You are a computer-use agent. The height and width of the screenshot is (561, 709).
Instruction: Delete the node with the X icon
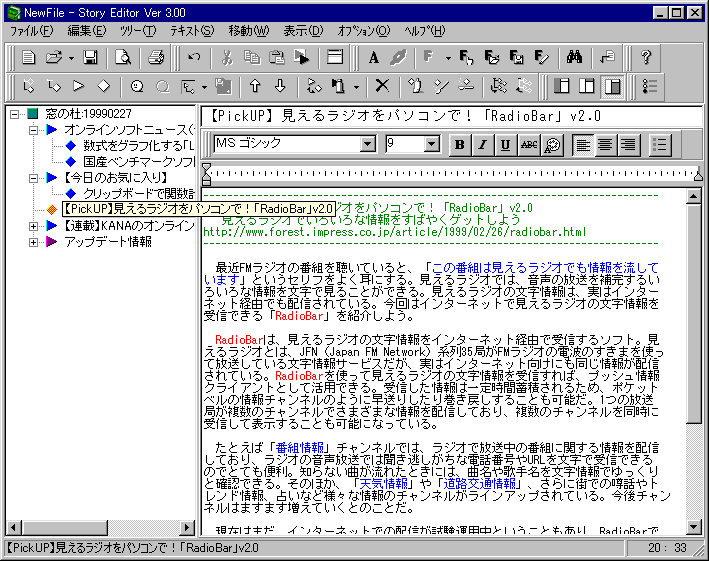click(x=382, y=86)
